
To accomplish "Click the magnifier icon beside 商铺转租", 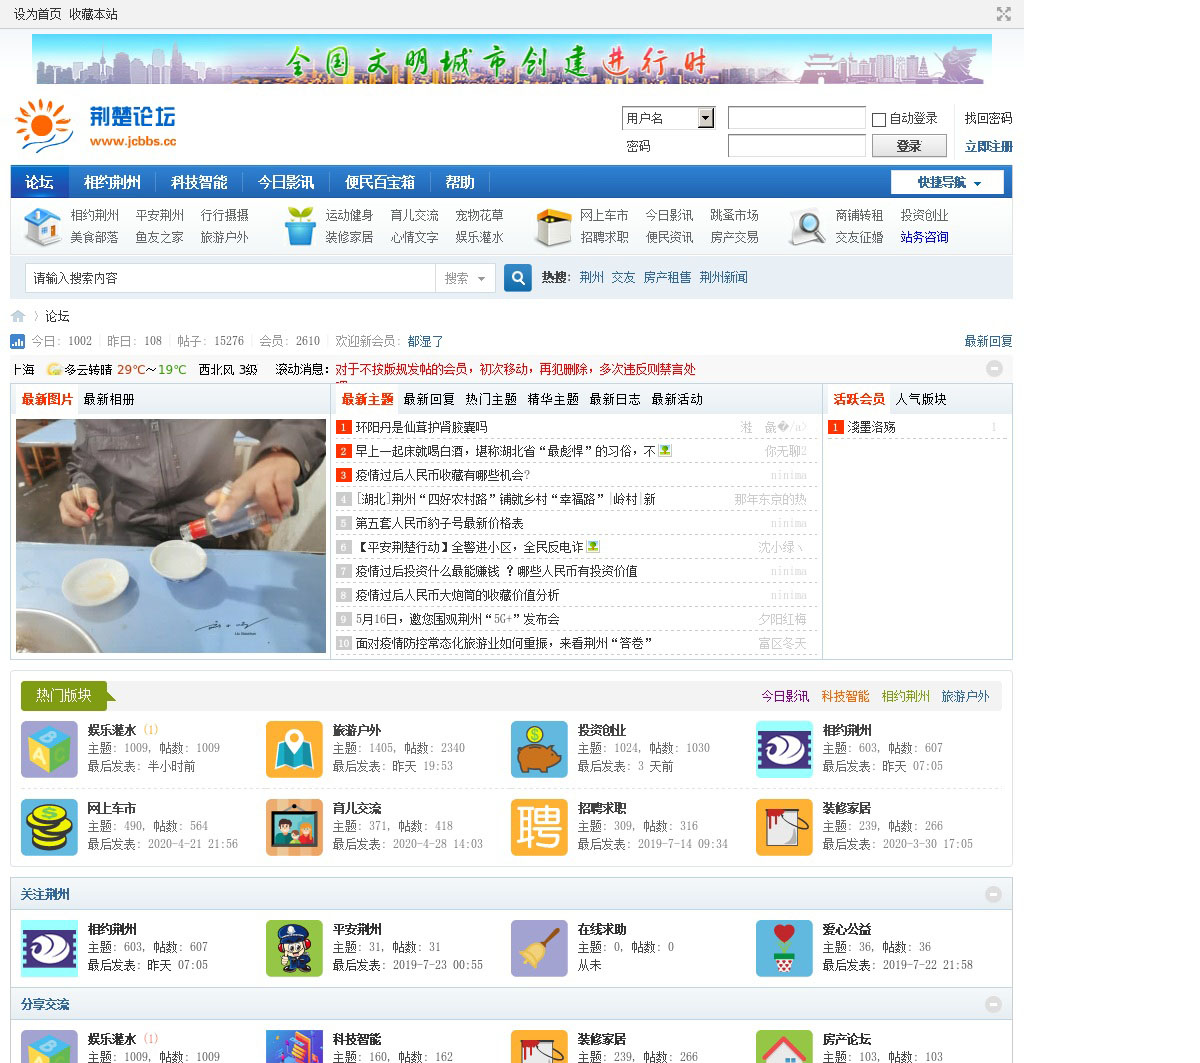I will [x=807, y=227].
